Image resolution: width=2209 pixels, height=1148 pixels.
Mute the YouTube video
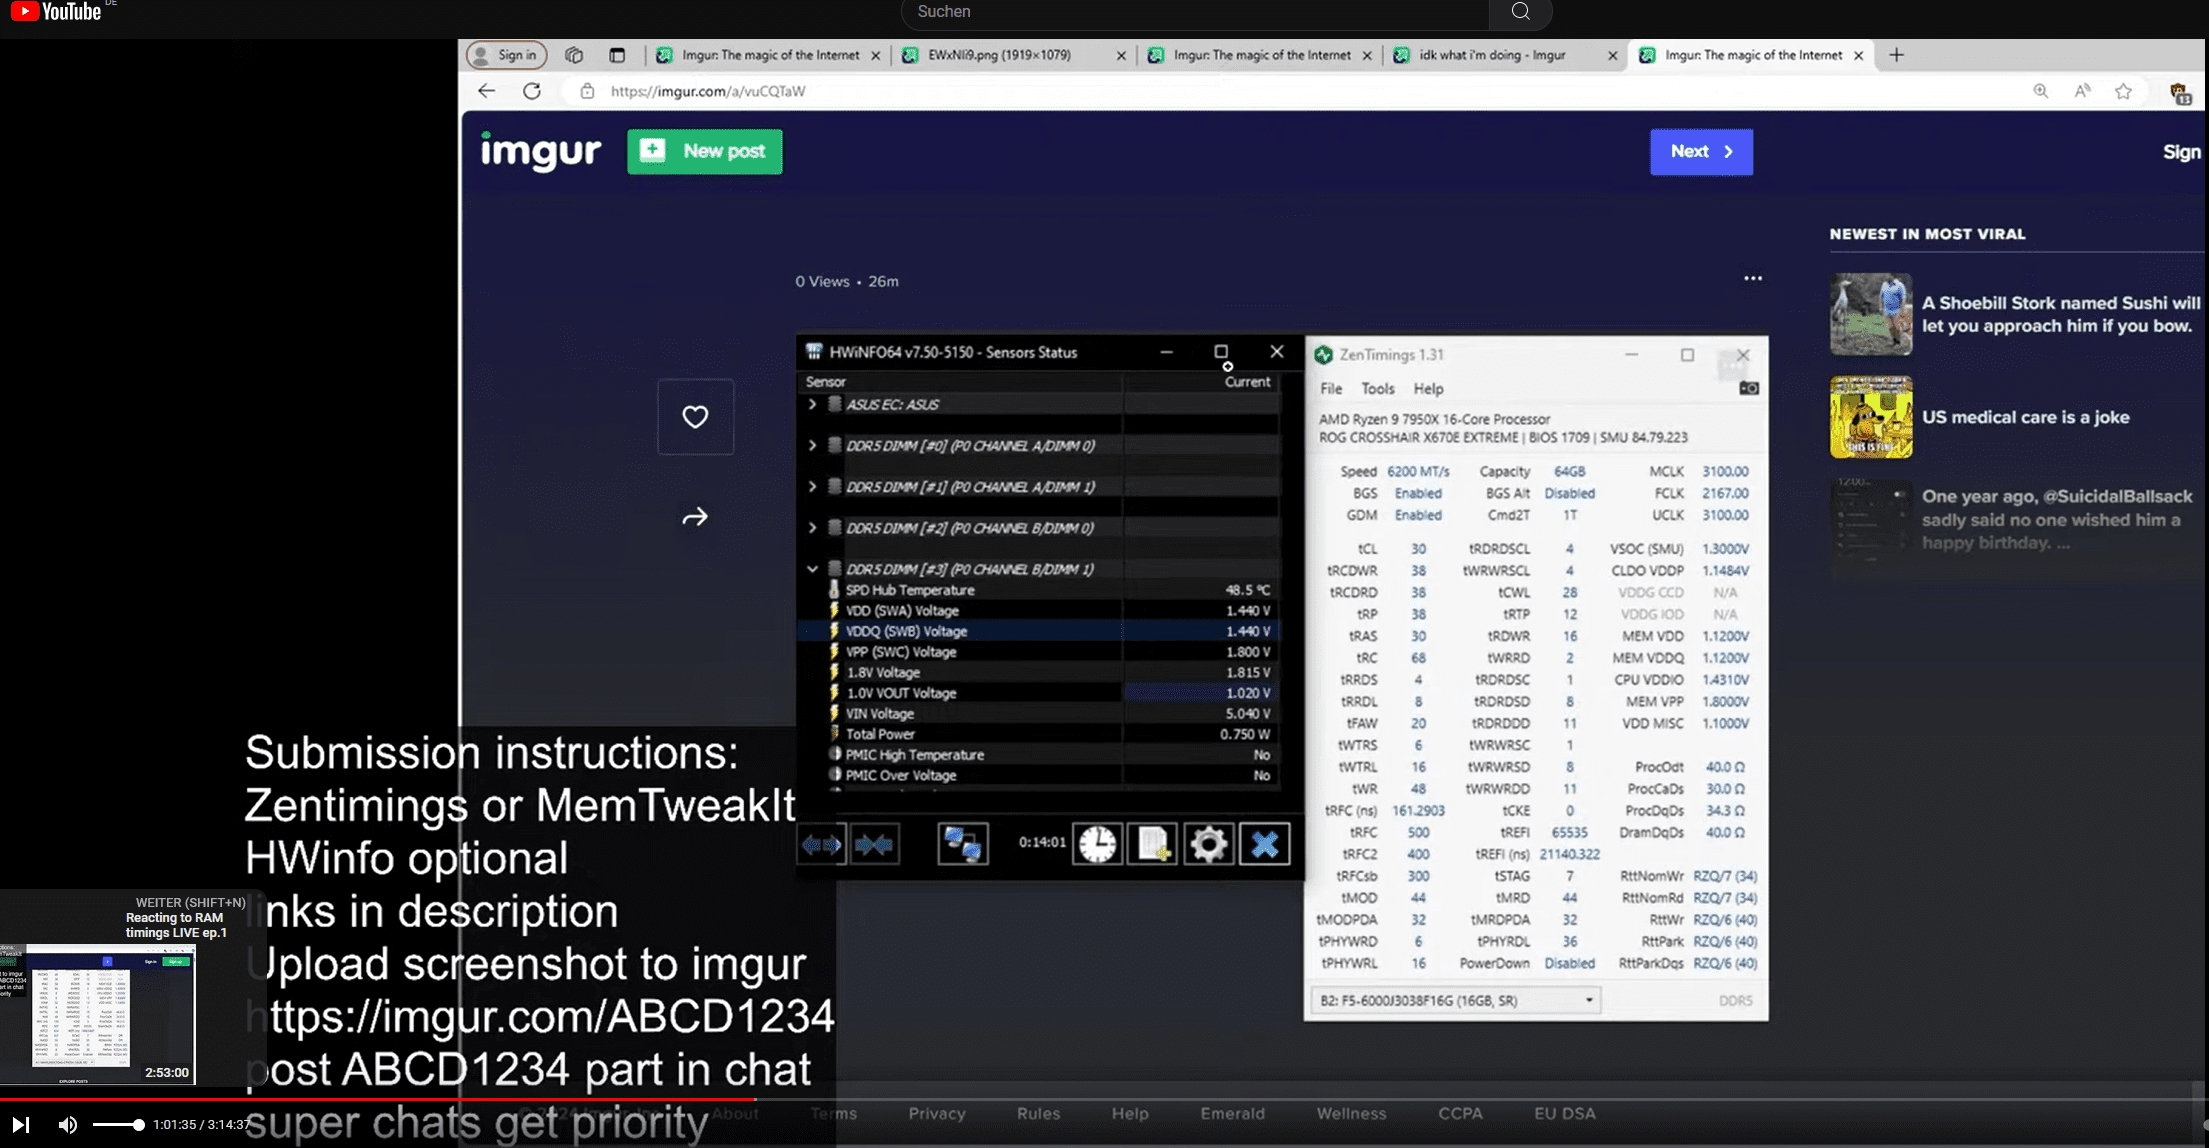pos(67,1125)
